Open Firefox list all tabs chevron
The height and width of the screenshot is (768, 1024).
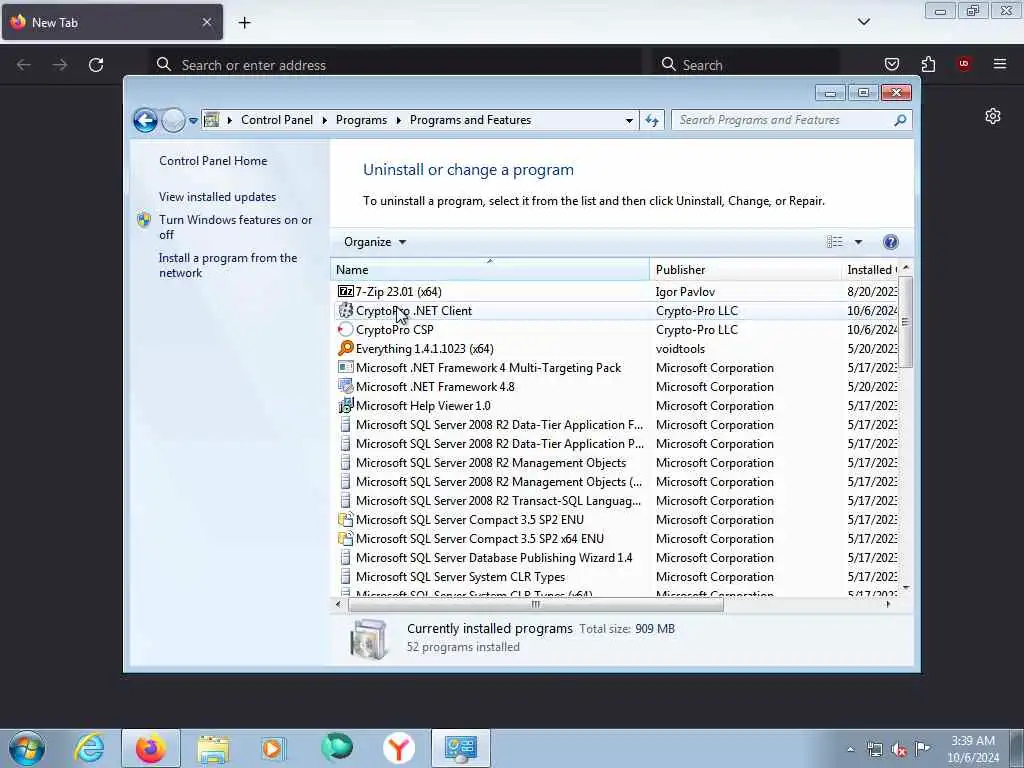point(863,22)
